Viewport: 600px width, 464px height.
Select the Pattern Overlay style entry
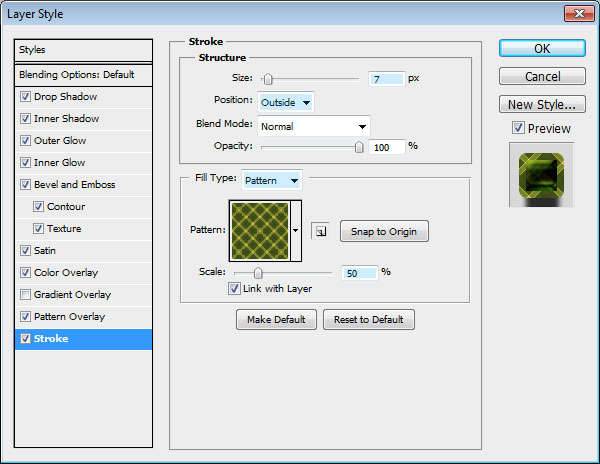pyautogui.click(x=69, y=317)
